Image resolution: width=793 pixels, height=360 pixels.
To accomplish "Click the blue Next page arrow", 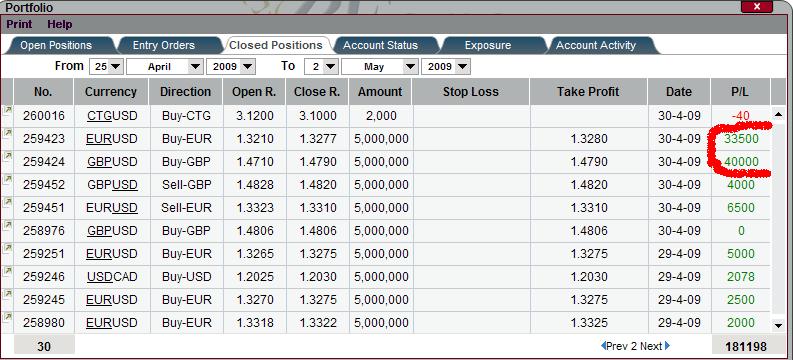I will [668, 346].
